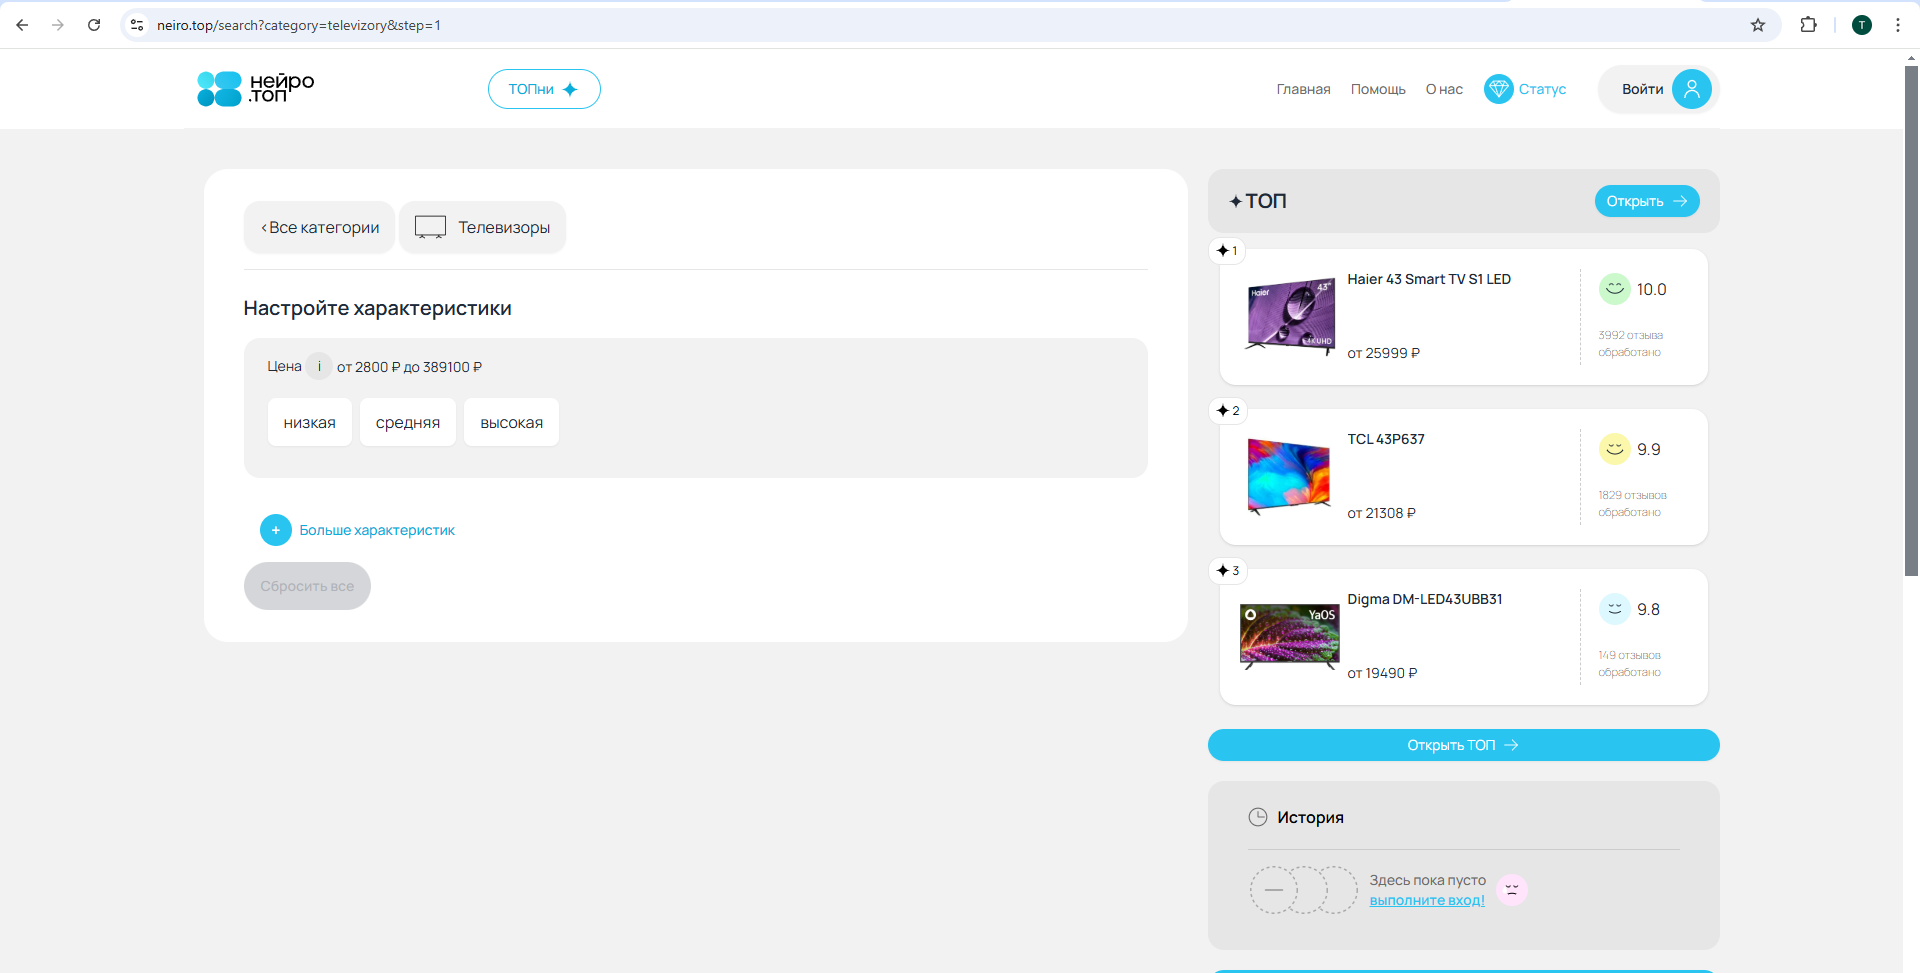Click the rank 2 star badge

click(1228, 410)
